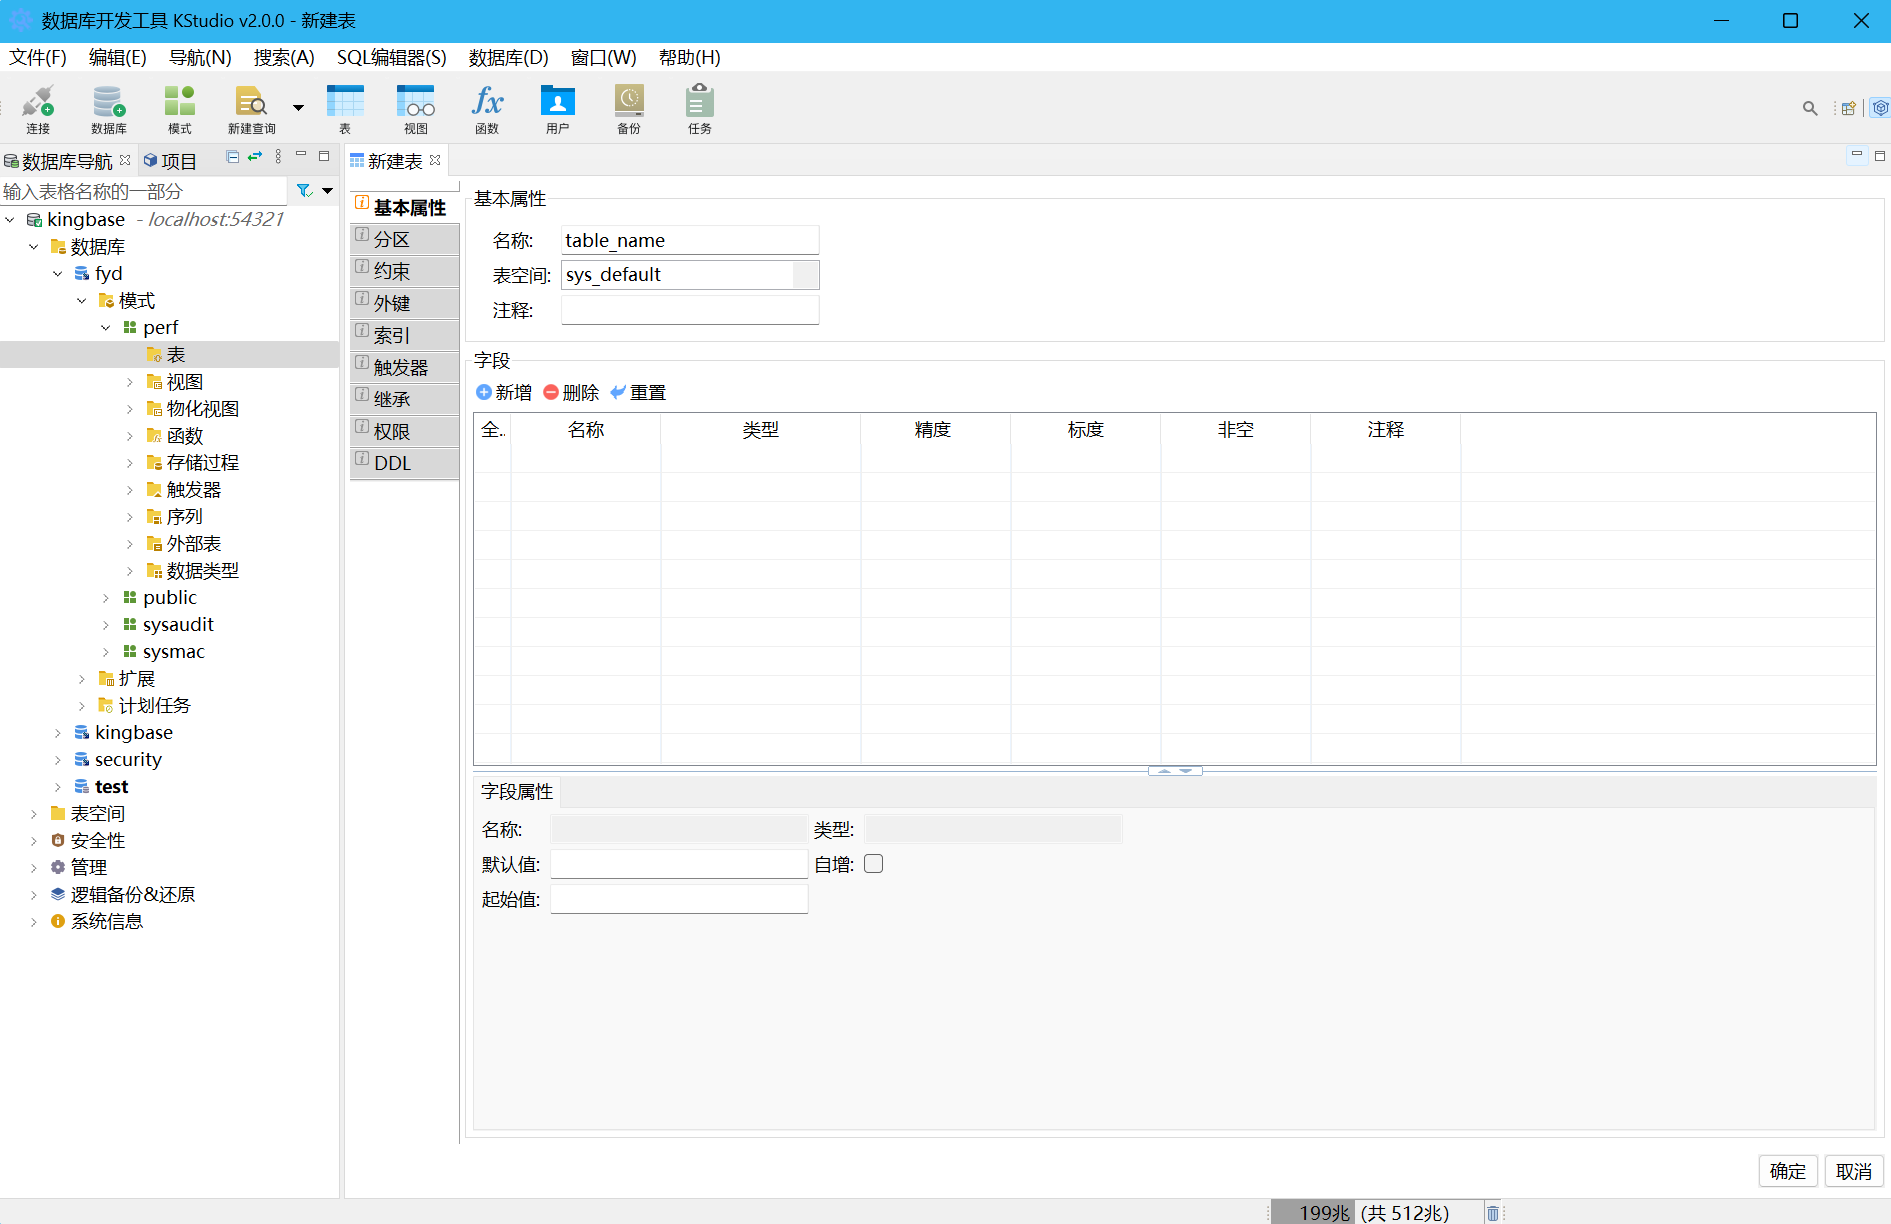Open the 视图 (view) toolbar tool
This screenshot has width=1891, height=1224.
click(x=416, y=108)
